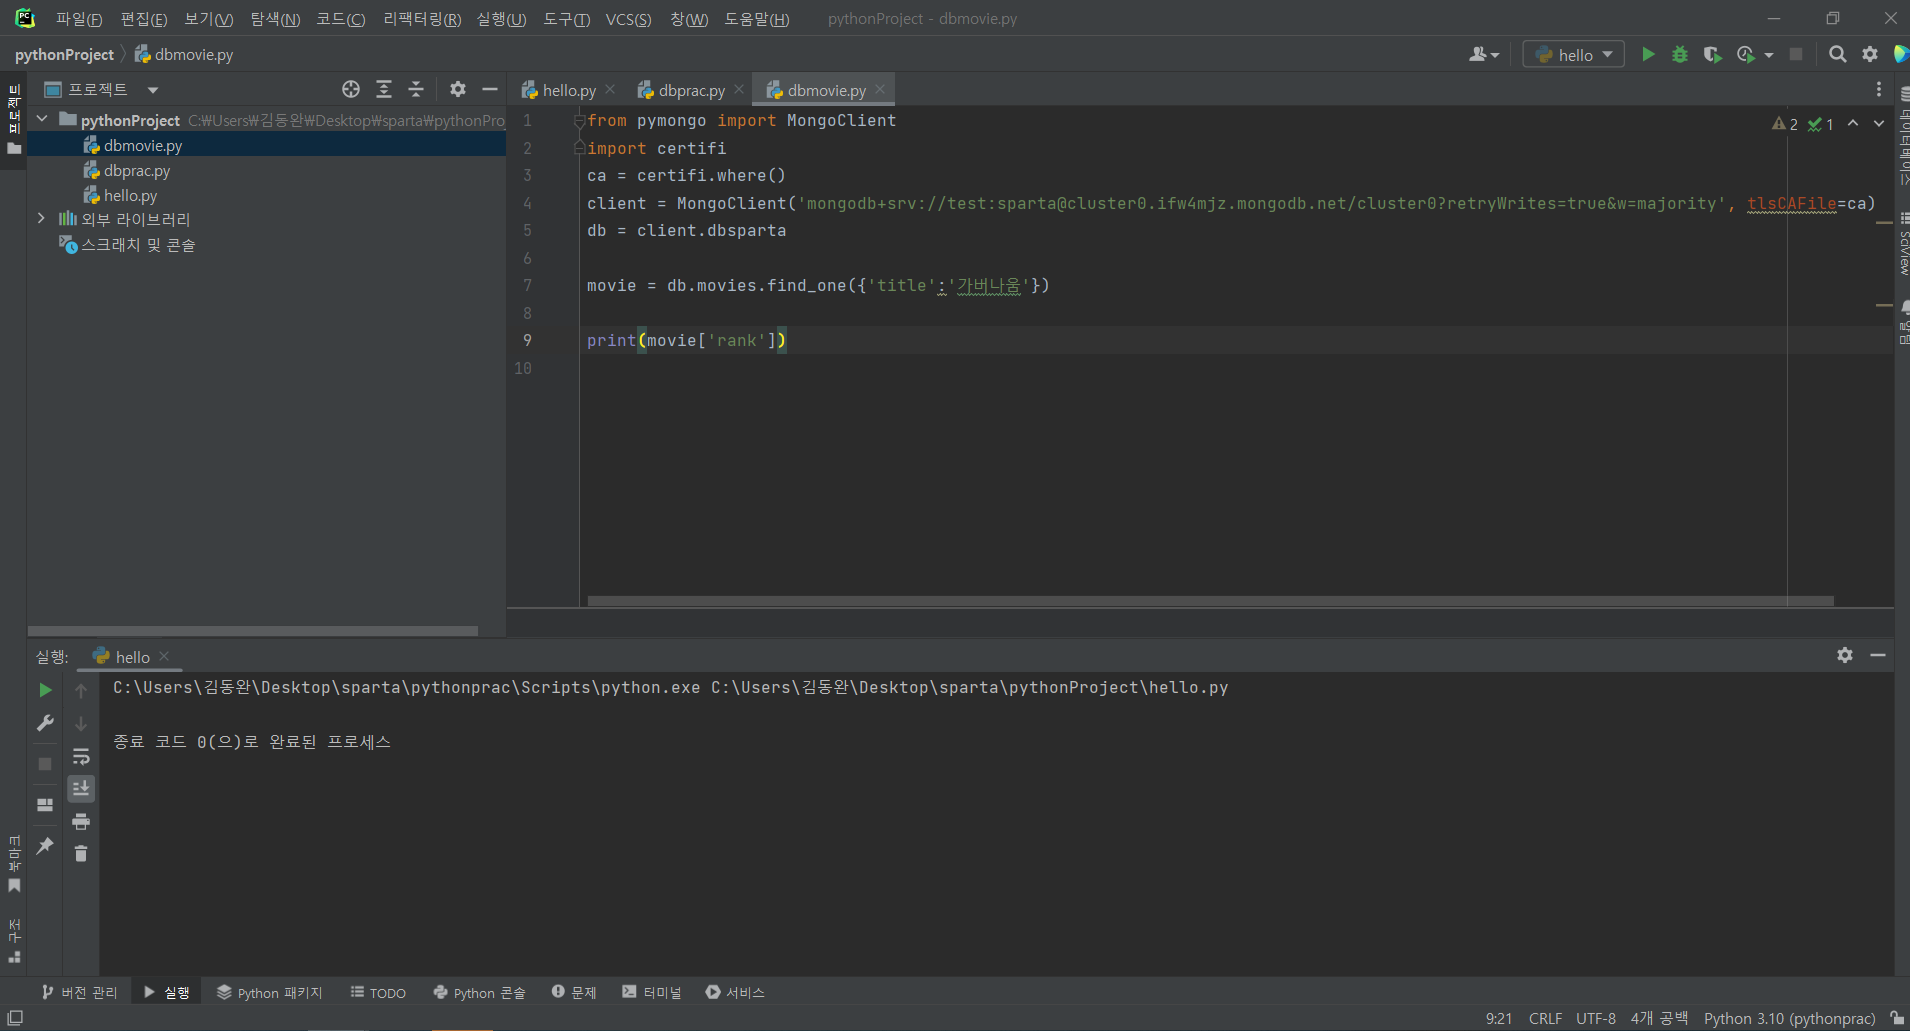Open the user account icon menu
The width and height of the screenshot is (1910, 1031).
coord(1484,54)
